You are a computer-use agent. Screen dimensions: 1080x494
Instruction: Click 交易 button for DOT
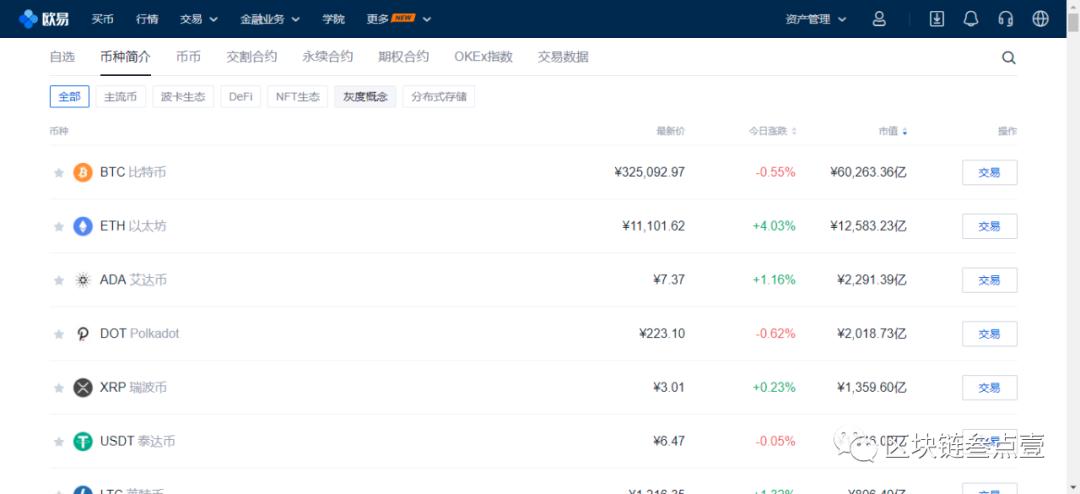[989, 333]
